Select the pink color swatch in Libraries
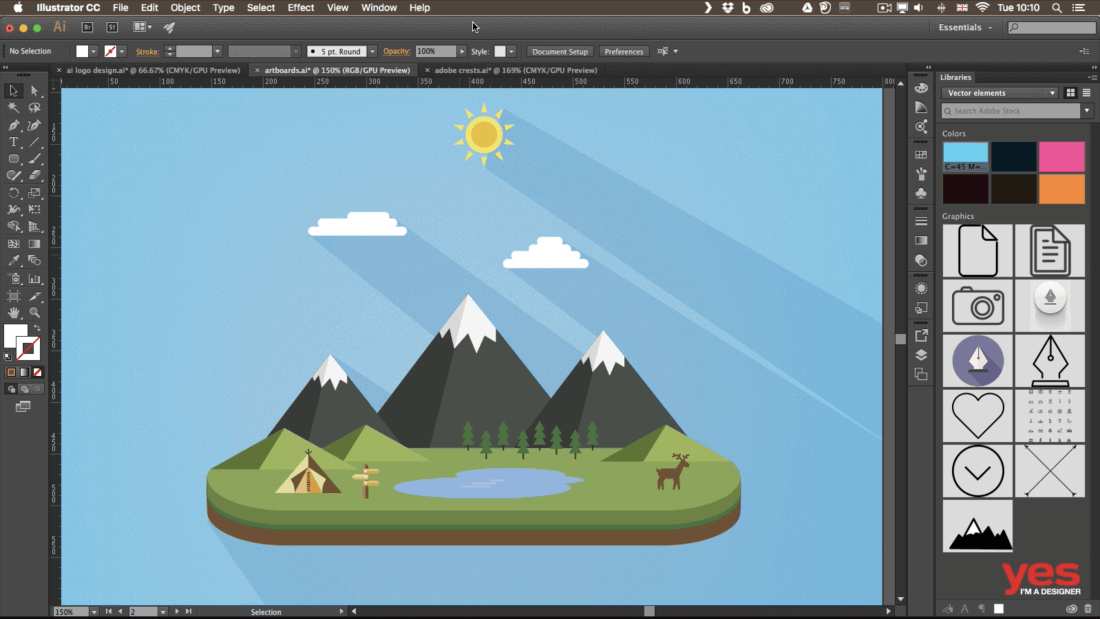Screen dimensions: 1100x619 [1061, 156]
